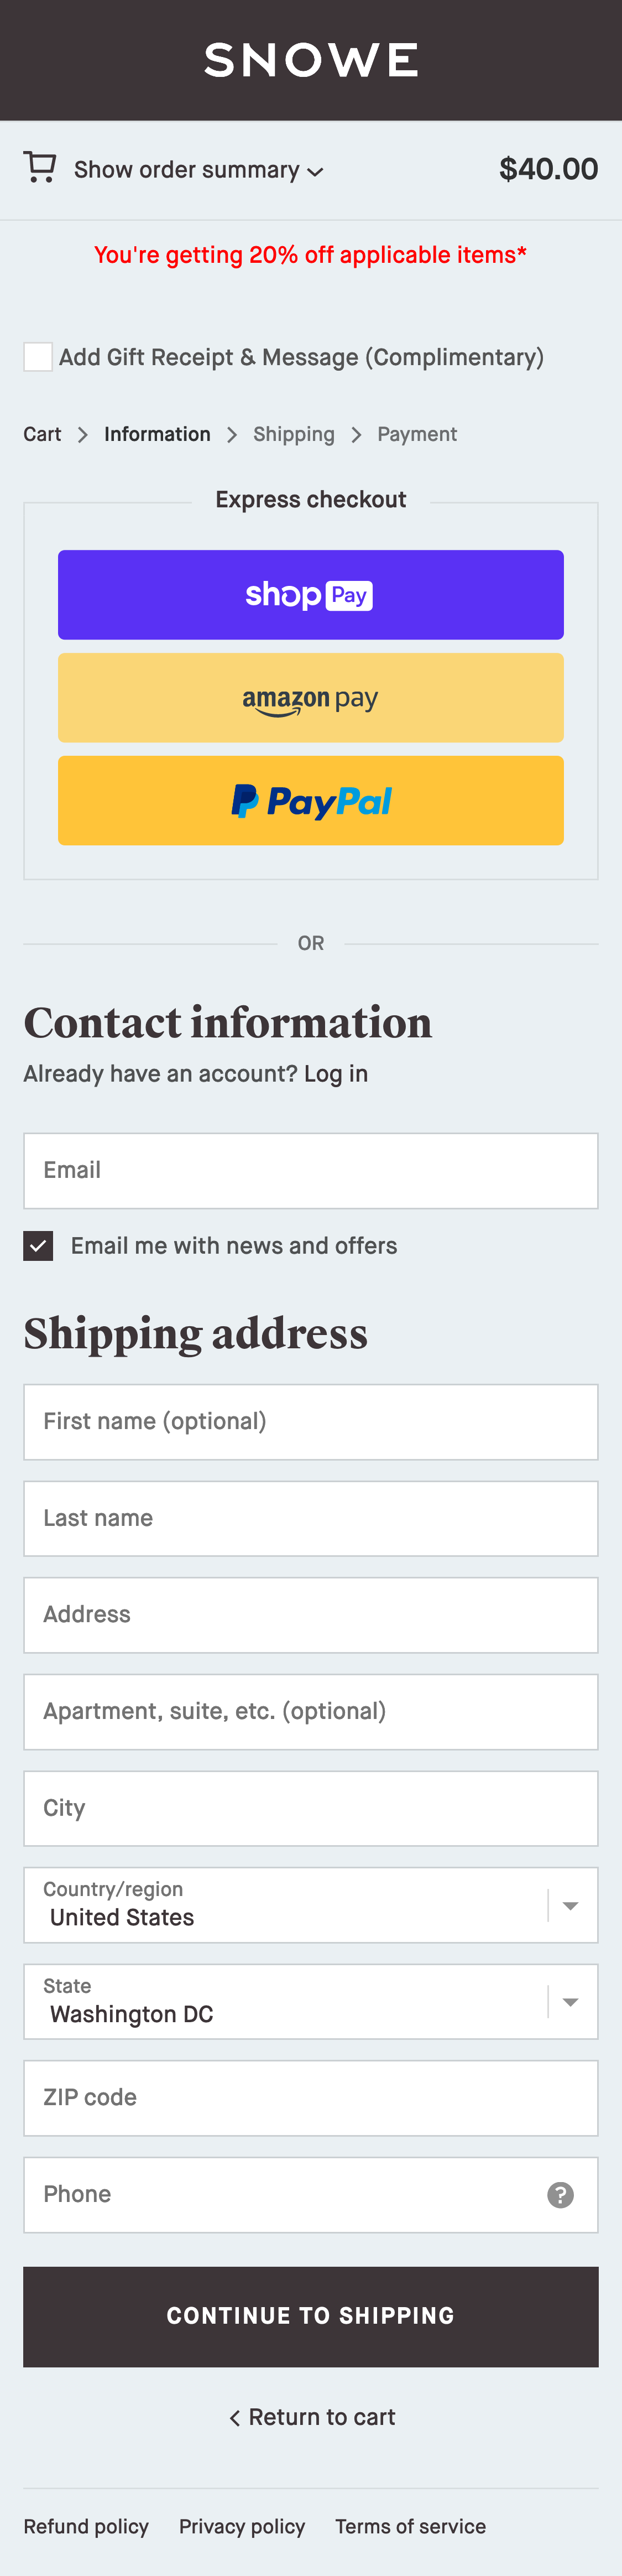Click the Log in link

336,1074
